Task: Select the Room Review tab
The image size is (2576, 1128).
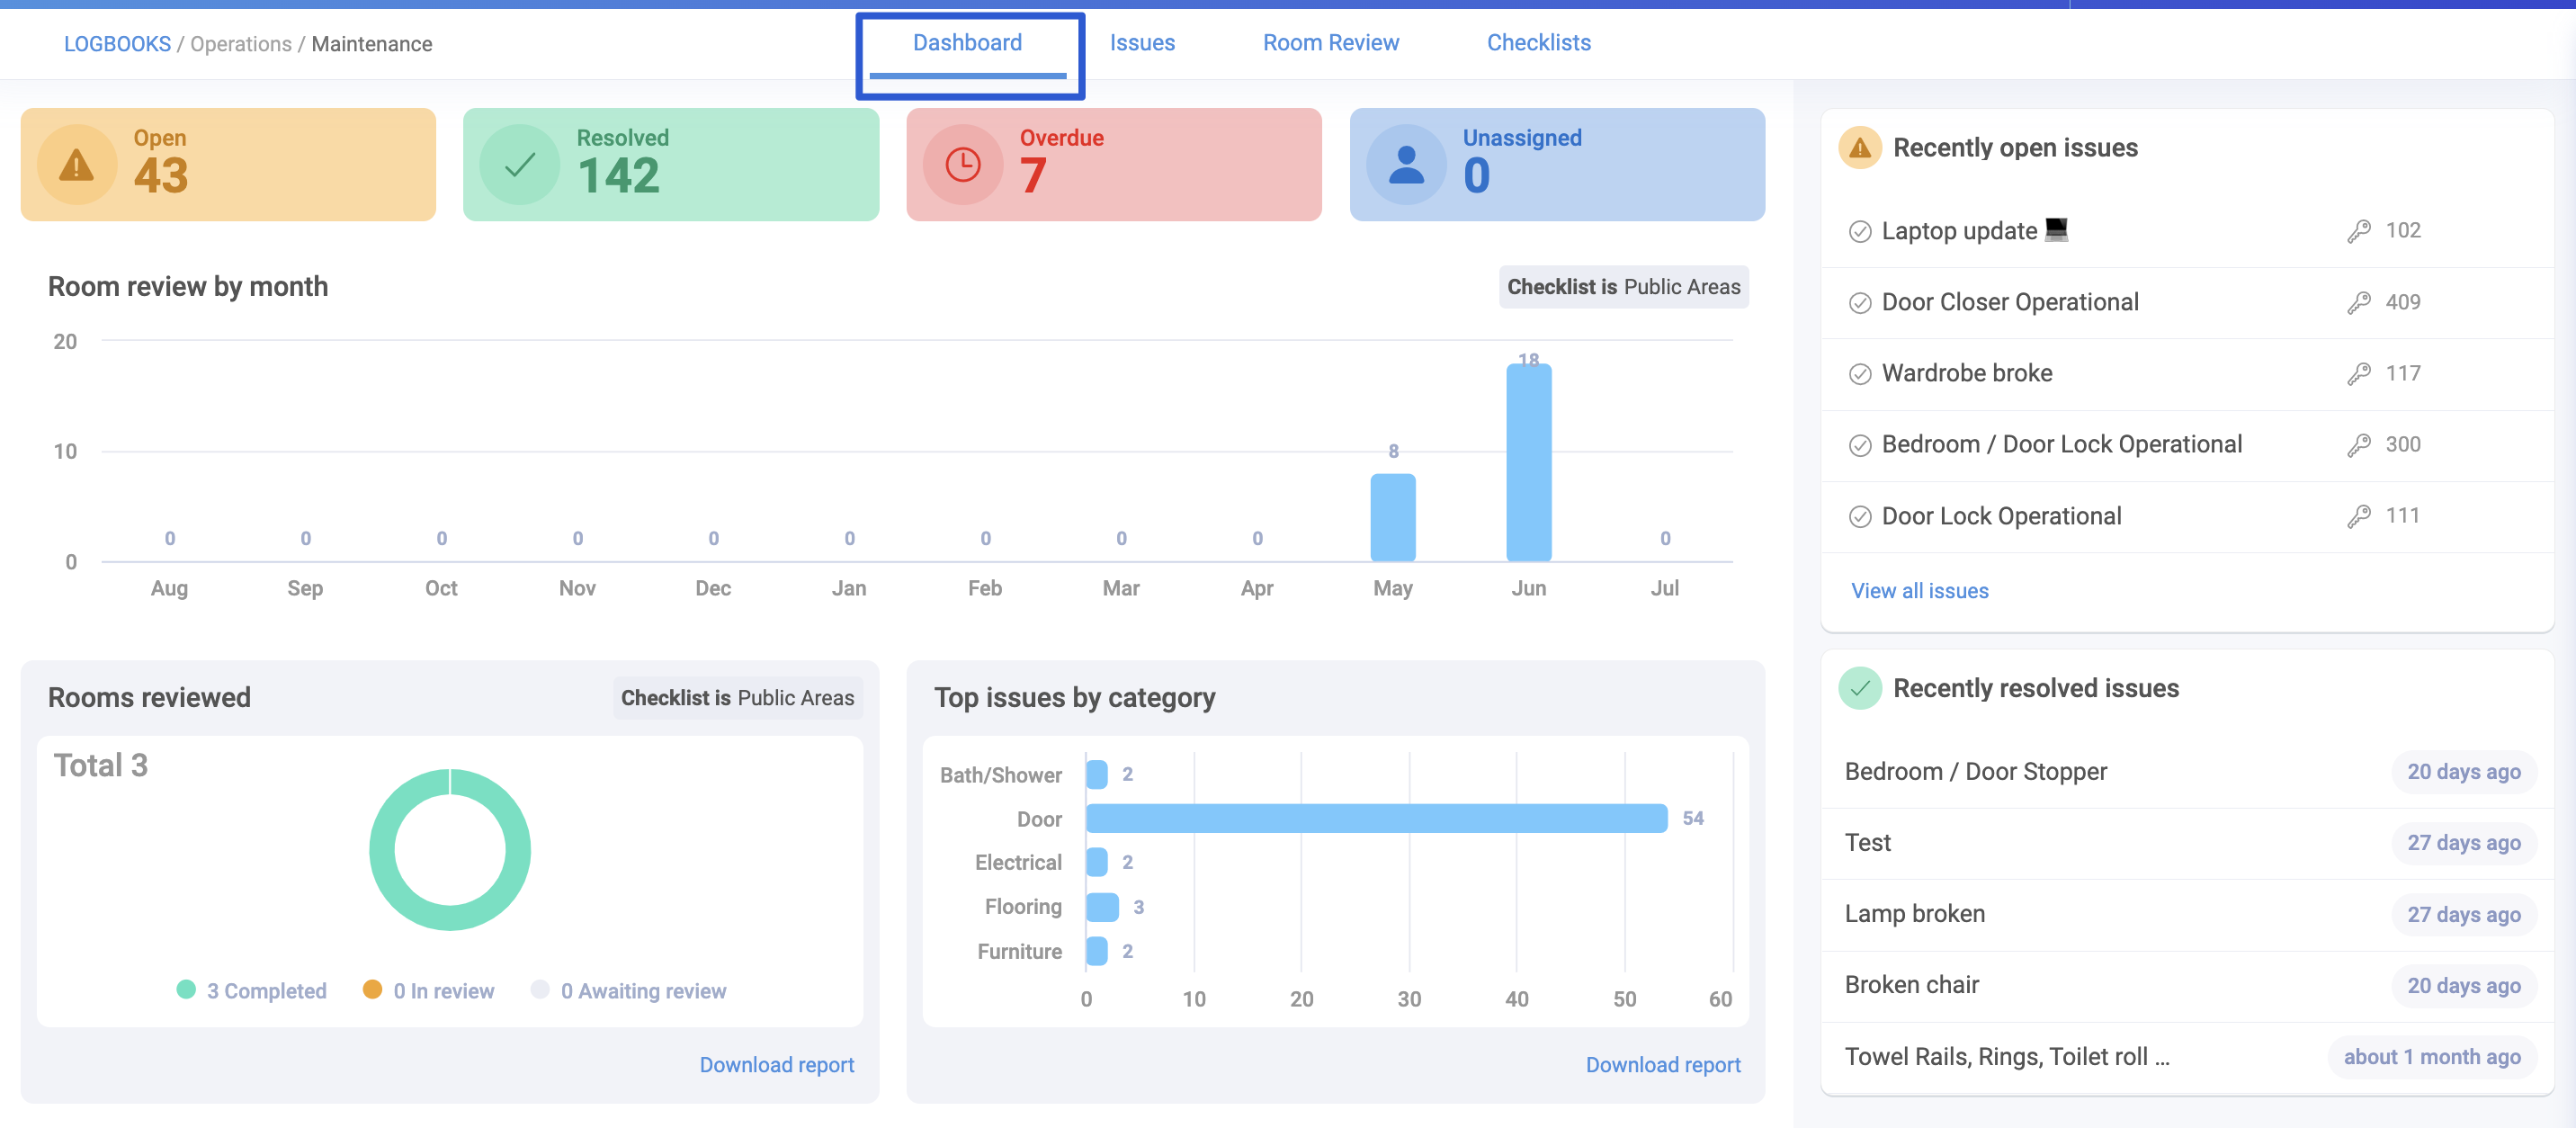Action: click(1330, 41)
